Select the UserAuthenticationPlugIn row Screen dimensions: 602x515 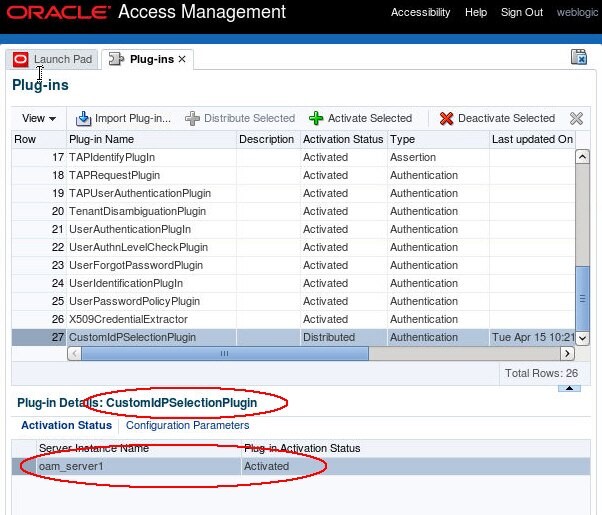293,230
